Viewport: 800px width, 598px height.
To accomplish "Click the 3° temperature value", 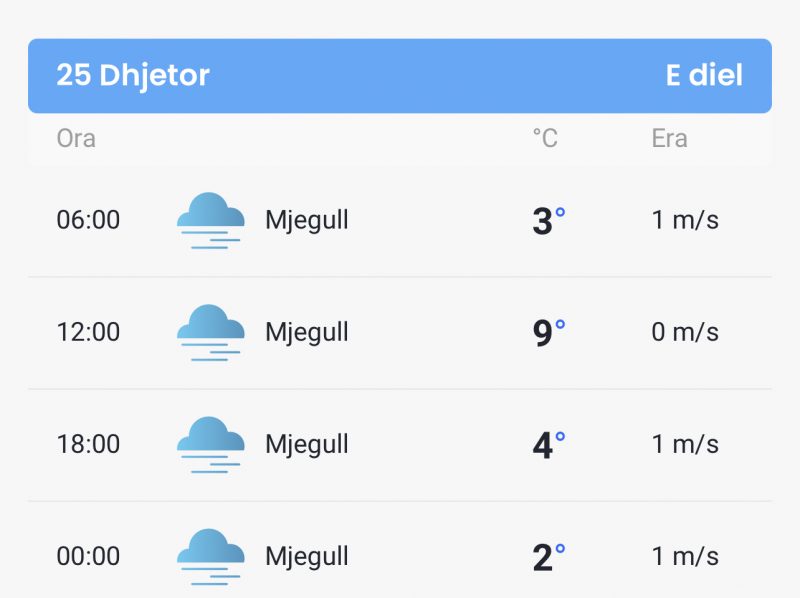I will click(x=548, y=220).
